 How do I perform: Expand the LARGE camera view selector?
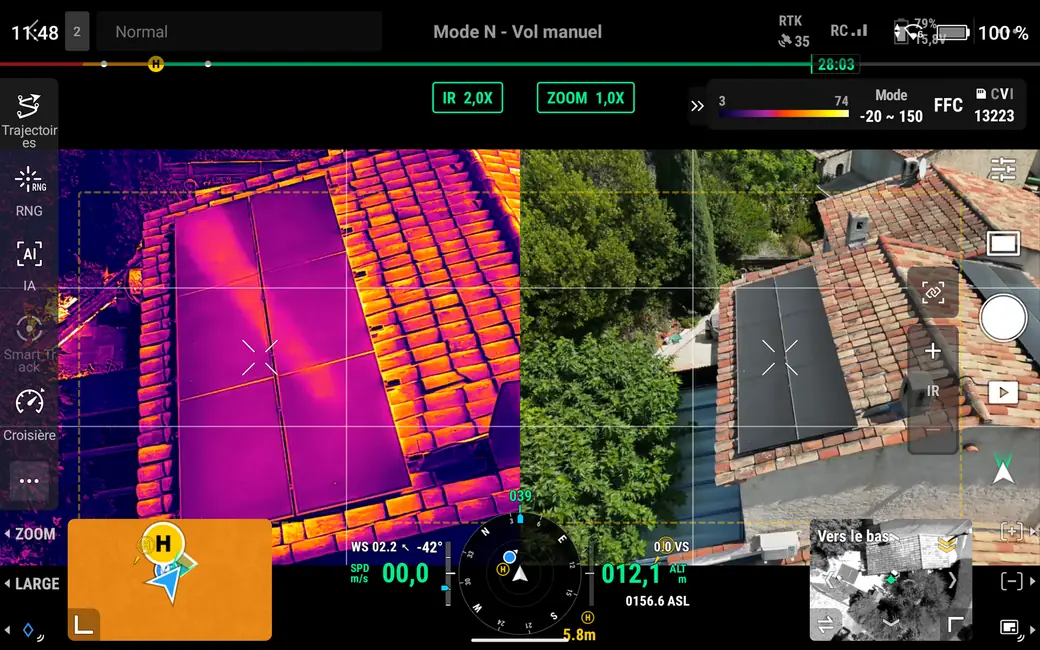[32, 584]
